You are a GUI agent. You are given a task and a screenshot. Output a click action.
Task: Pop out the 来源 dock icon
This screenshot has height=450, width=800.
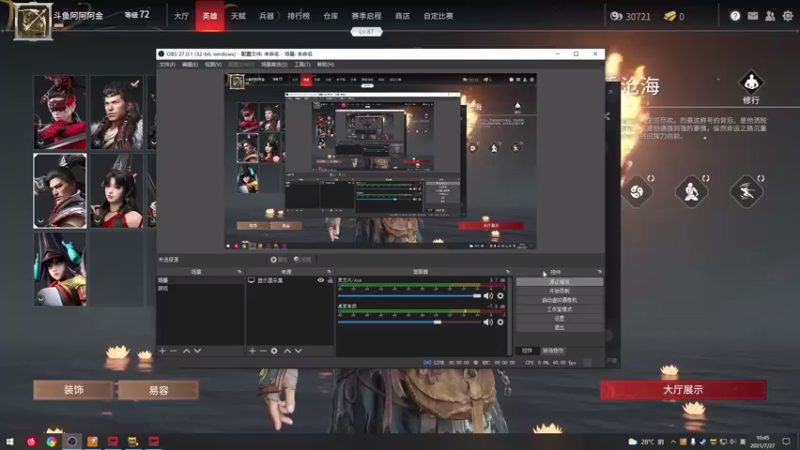click(x=329, y=272)
